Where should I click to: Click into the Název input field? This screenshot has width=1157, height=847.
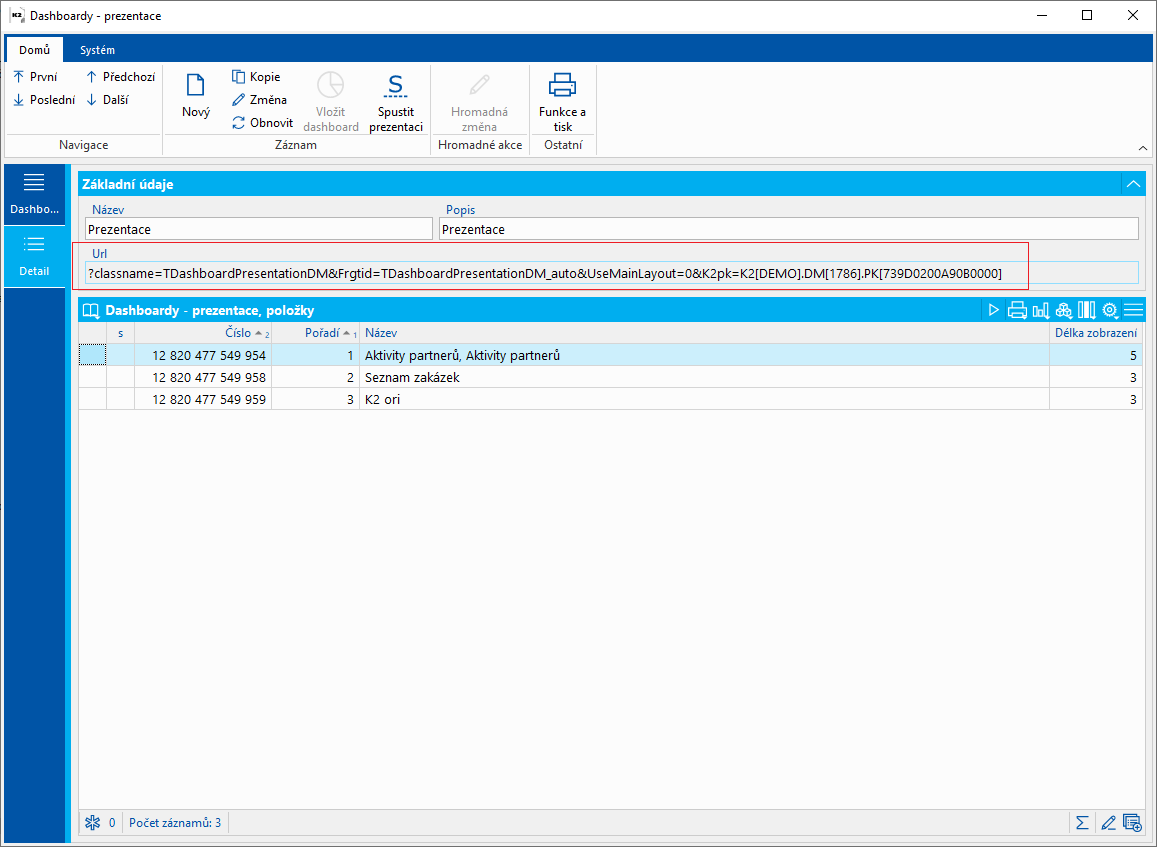259,229
